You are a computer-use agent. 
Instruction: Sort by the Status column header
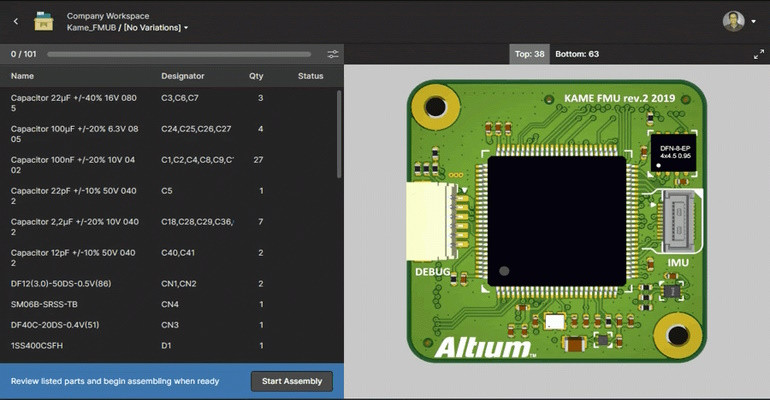pyautogui.click(x=310, y=76)
